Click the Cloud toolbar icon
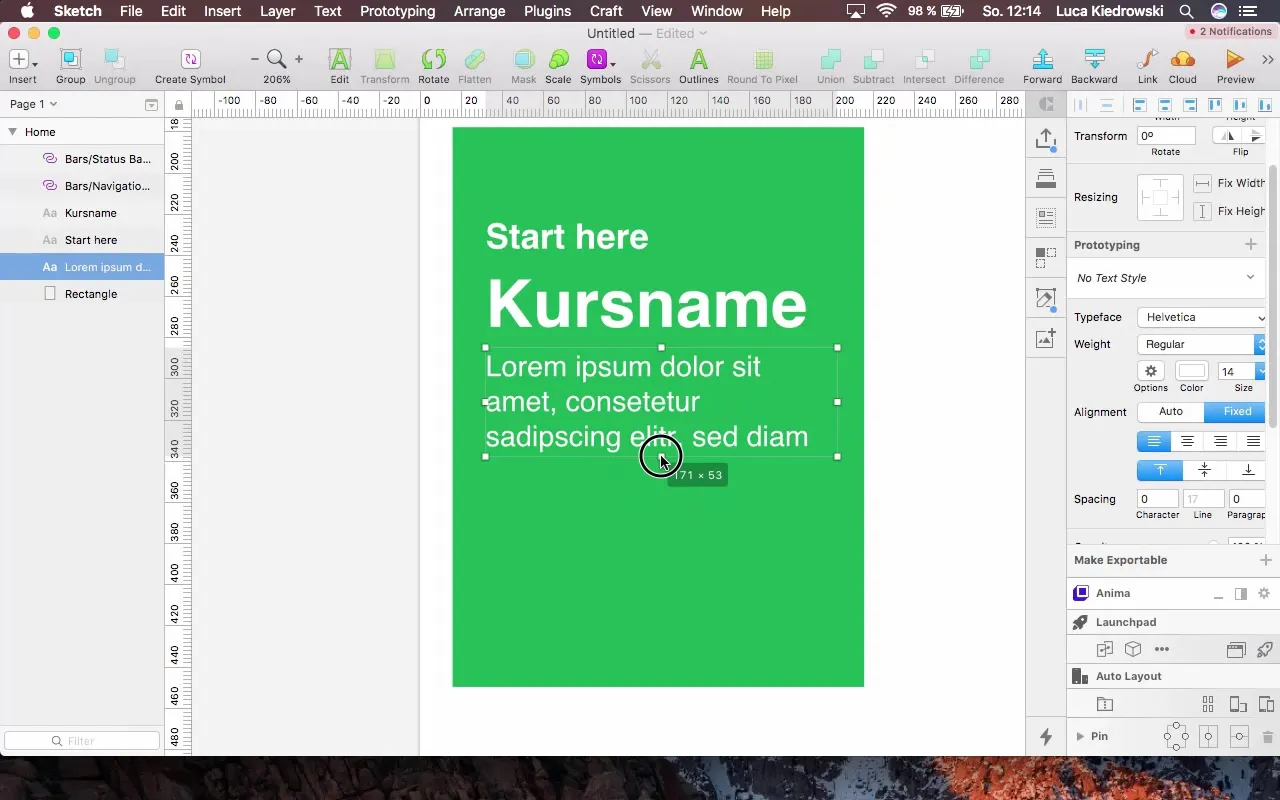The width and height of the screenshot is (1280, 800). tap(1182, 60)
